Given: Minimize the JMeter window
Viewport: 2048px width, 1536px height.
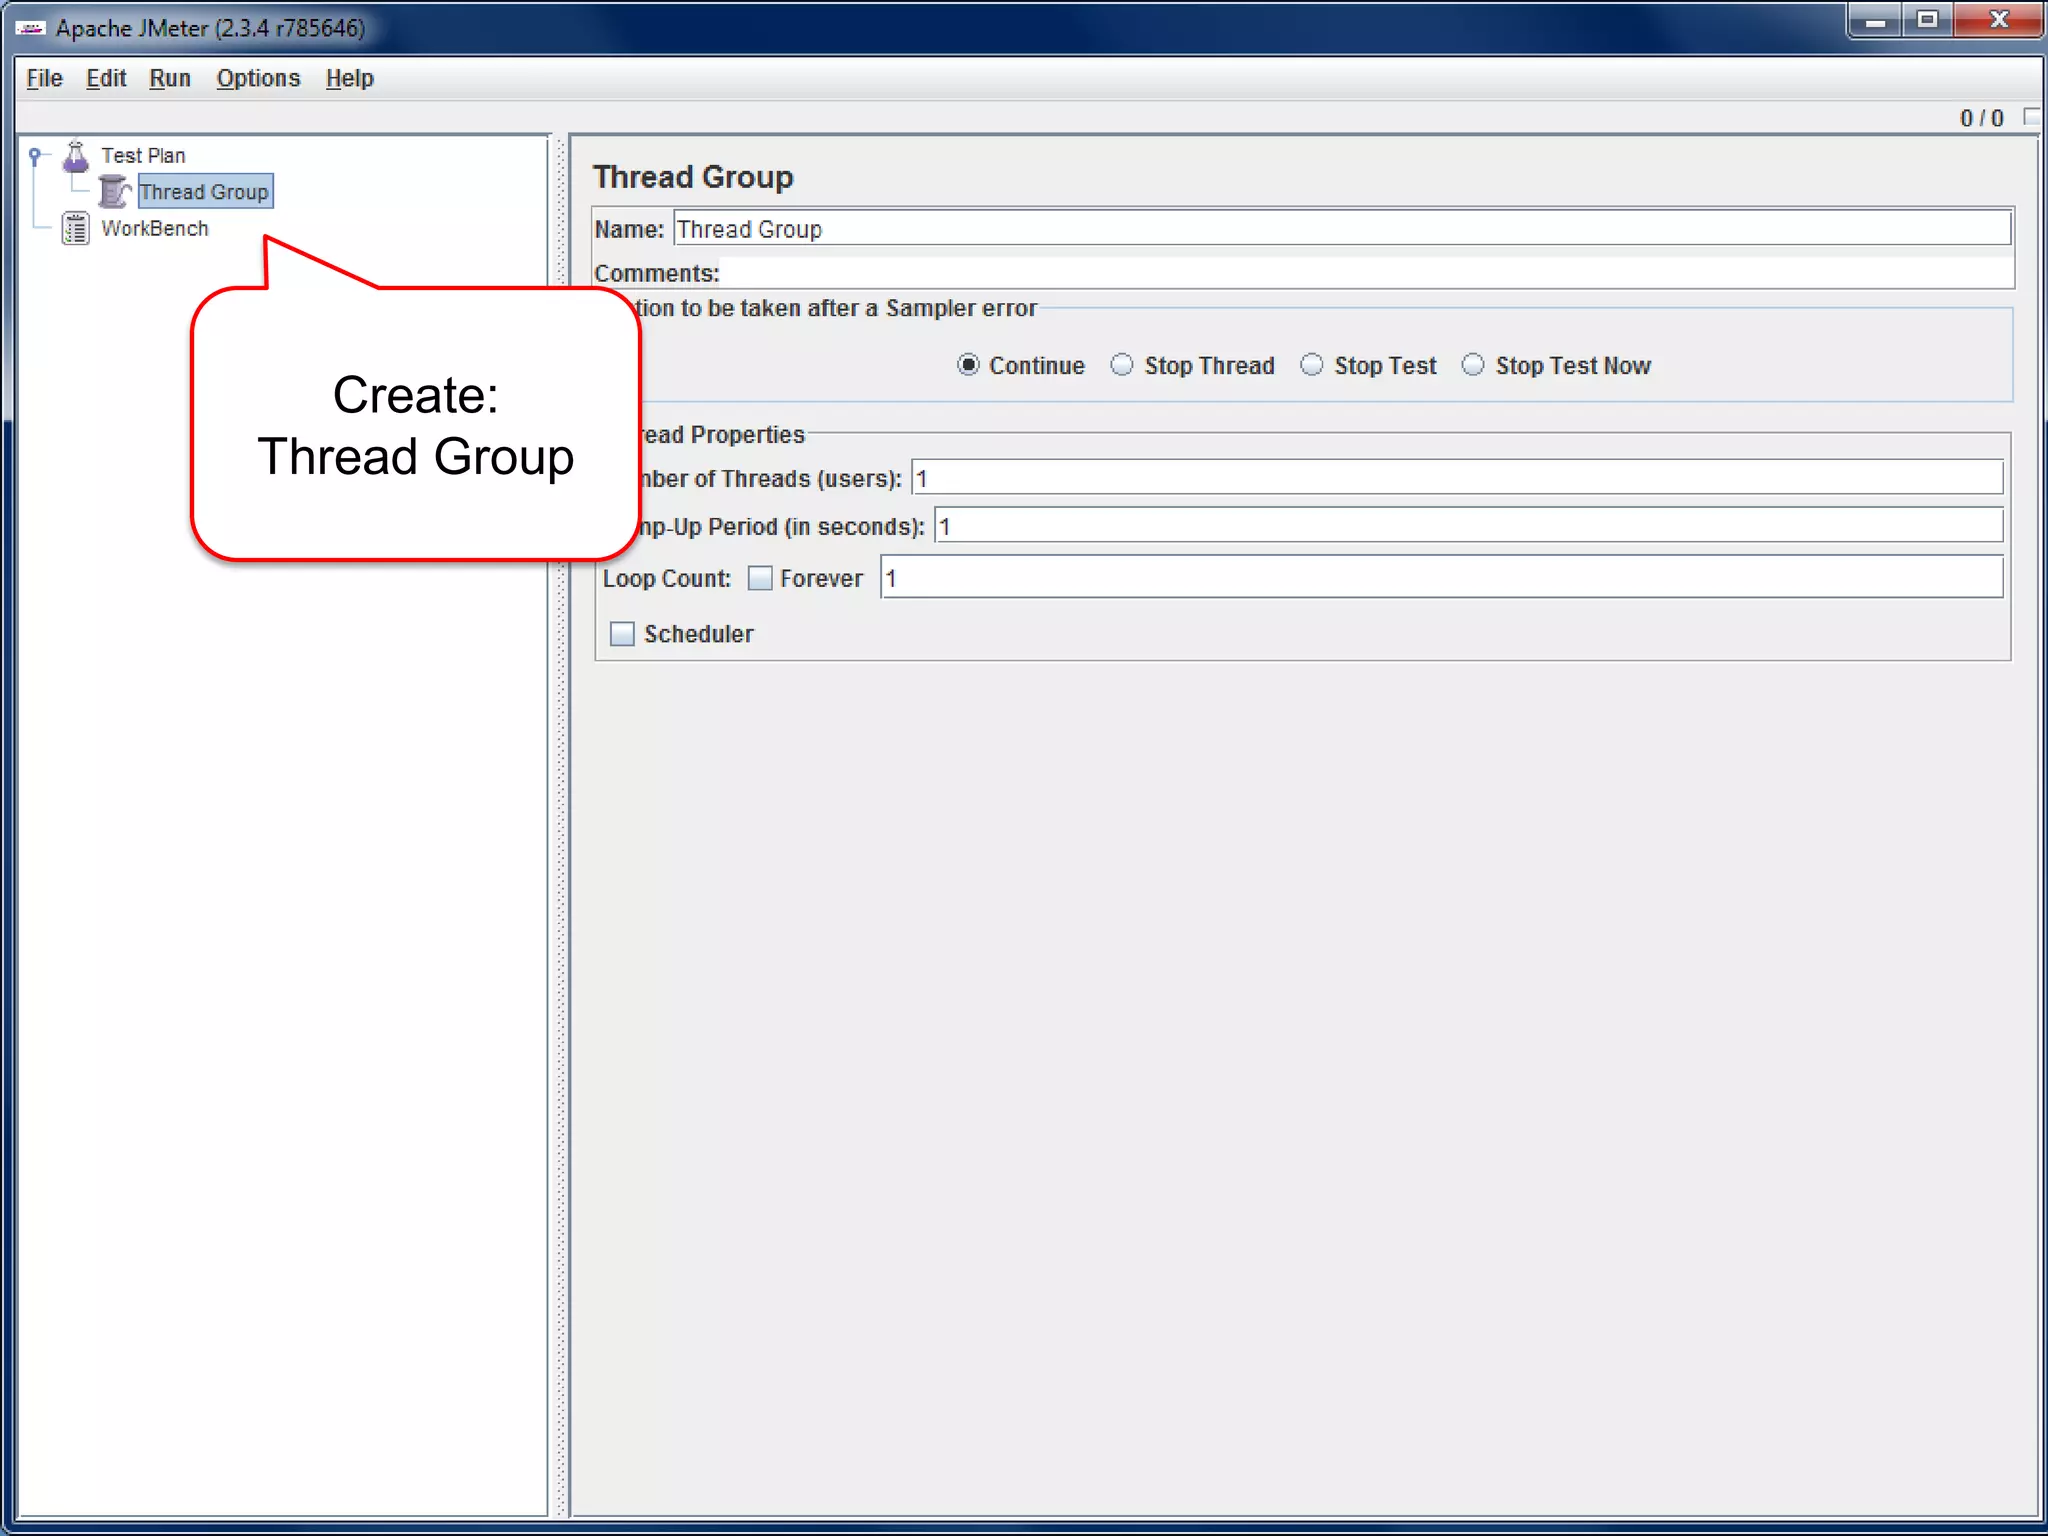Looking at the screenshot, I should (x=1875, y=21).
